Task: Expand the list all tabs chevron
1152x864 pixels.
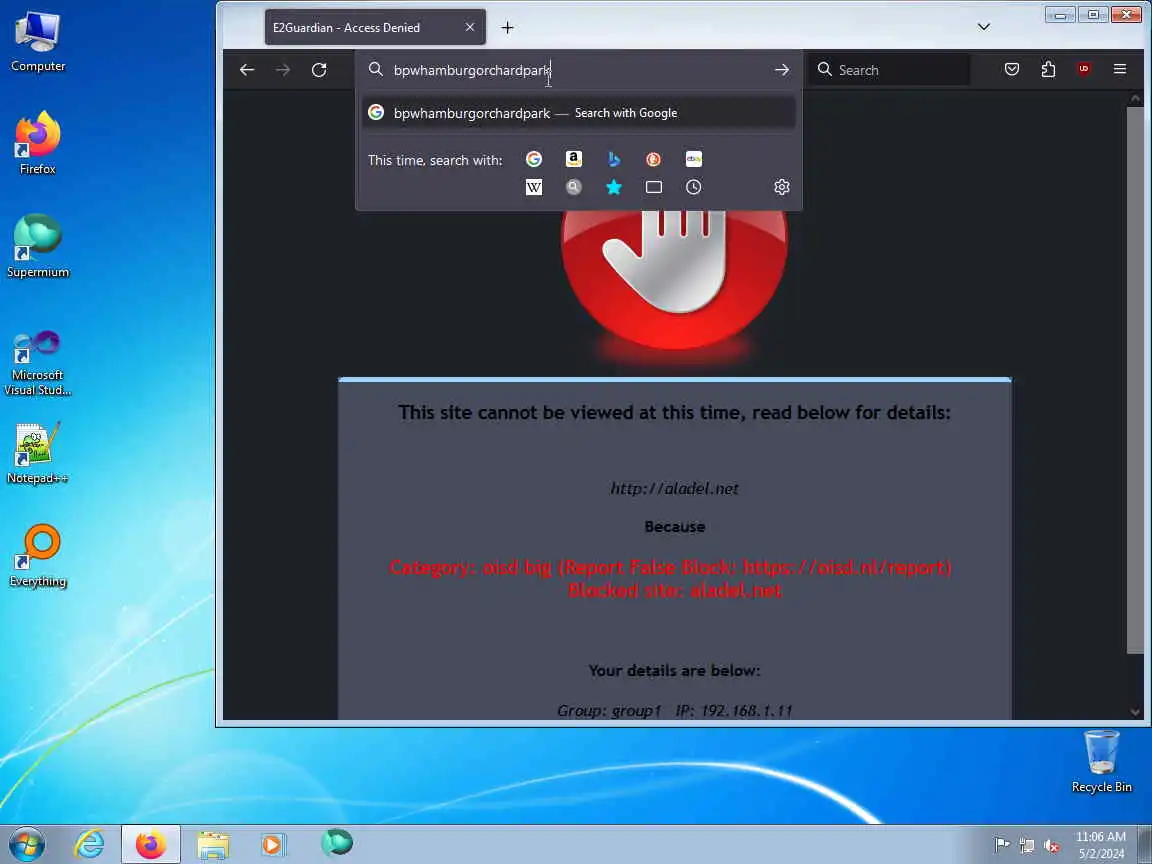Action: point(984,27)
